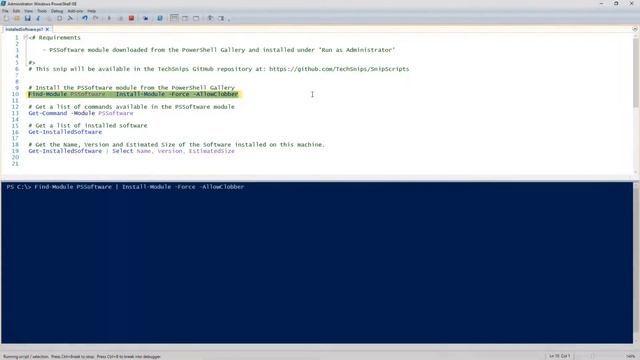Paste using the clipboard toolbar icon
640x360 pixels.
(x=60, y=18)
